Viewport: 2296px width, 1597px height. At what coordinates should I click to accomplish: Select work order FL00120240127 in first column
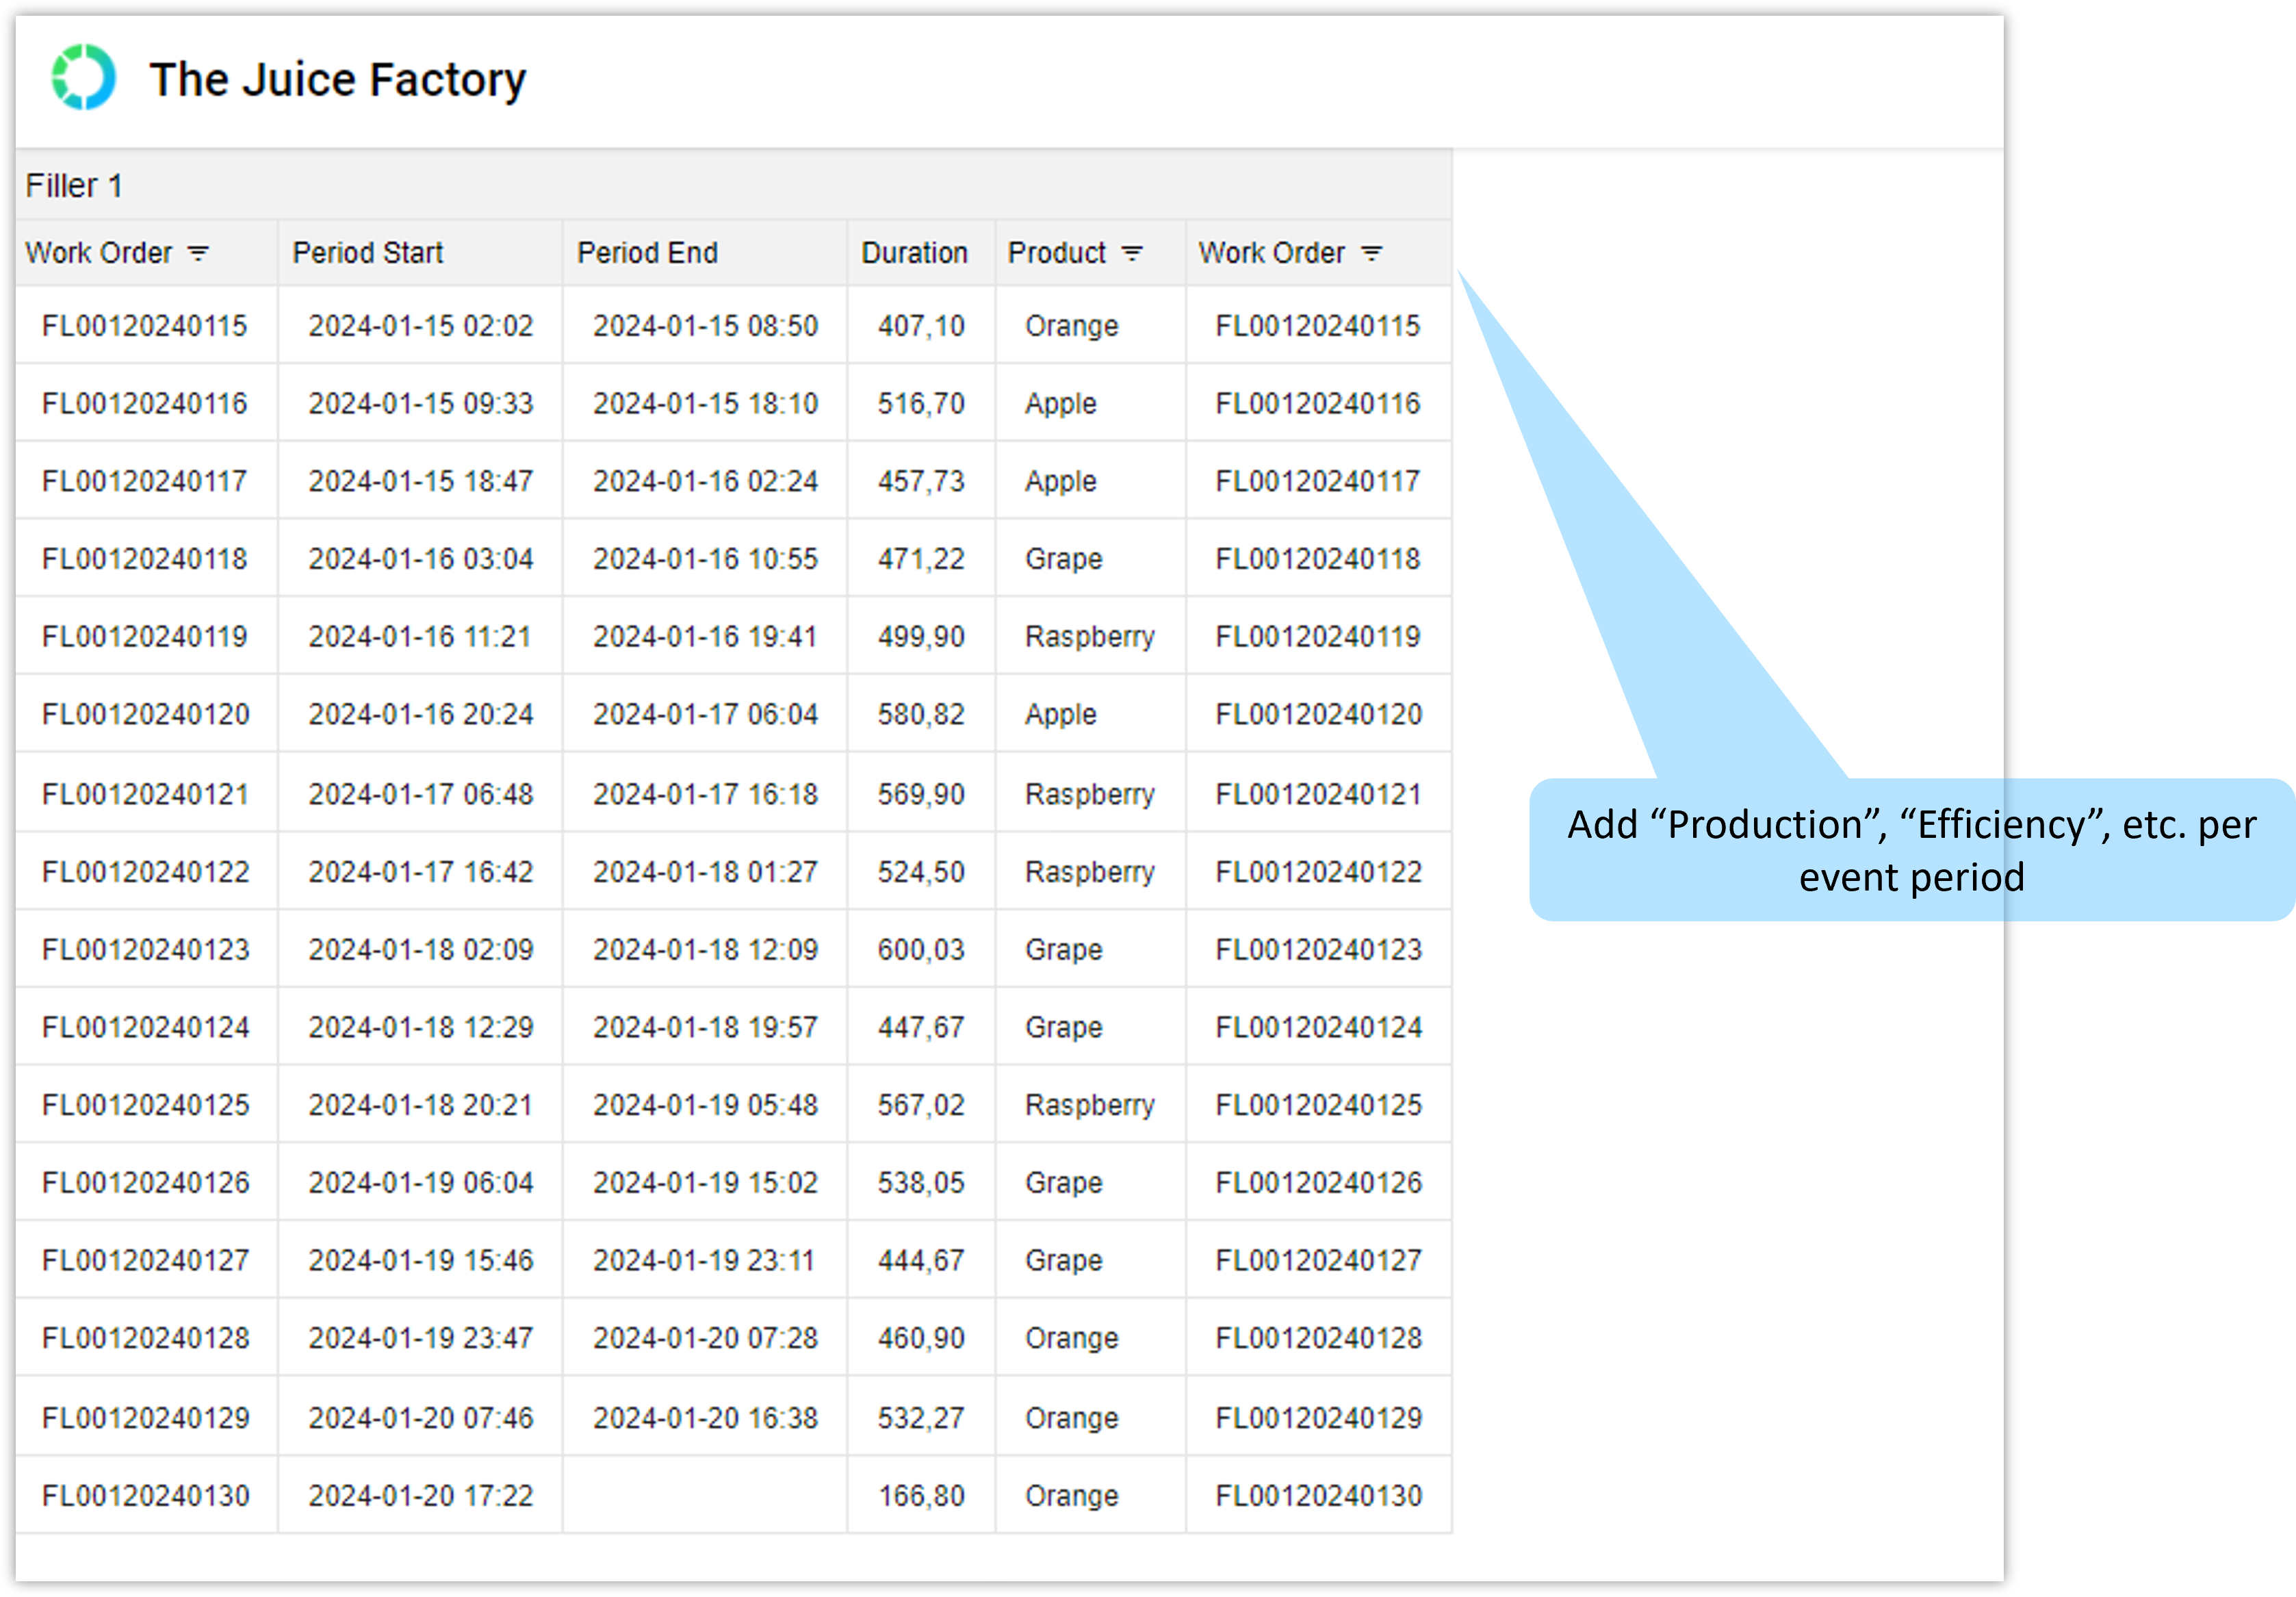tap(146, 1261)
